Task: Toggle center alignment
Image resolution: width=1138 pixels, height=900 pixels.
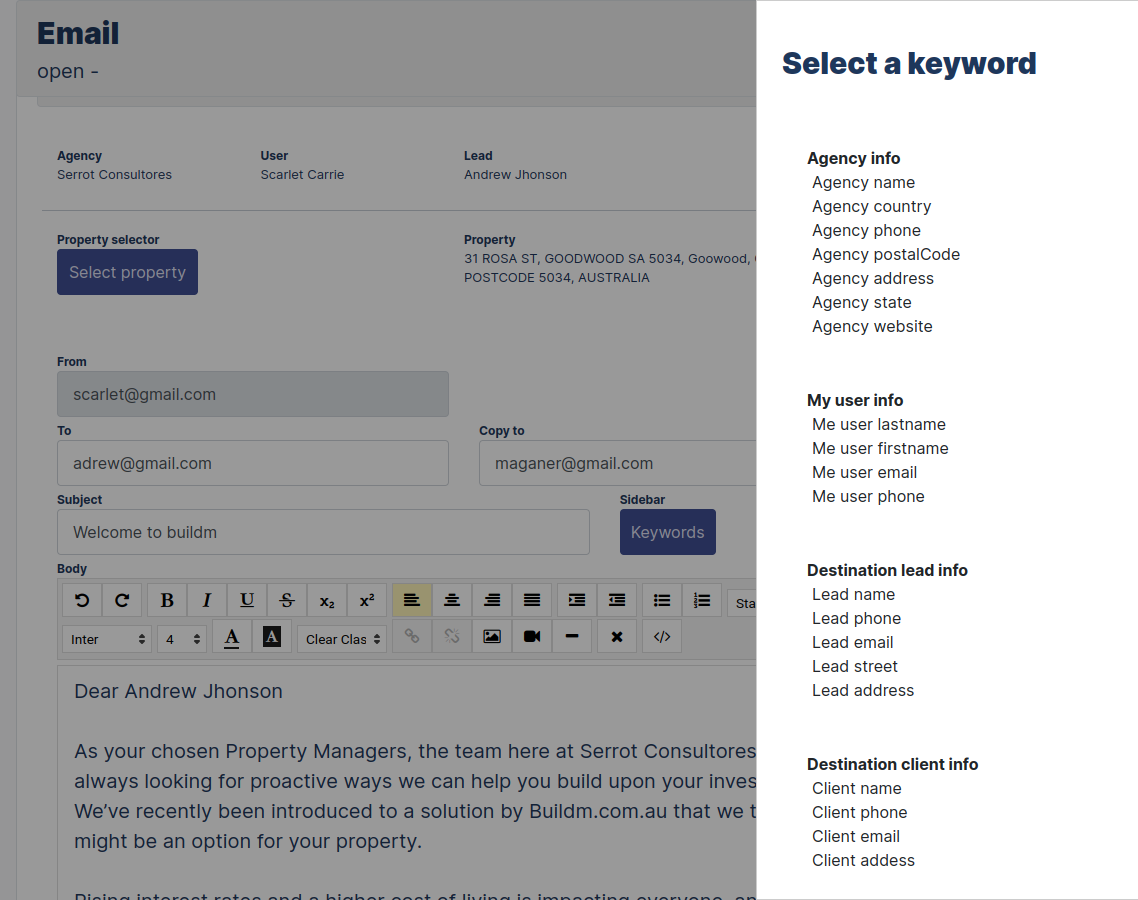Action: pyautogui.click(x=452, y=600)
